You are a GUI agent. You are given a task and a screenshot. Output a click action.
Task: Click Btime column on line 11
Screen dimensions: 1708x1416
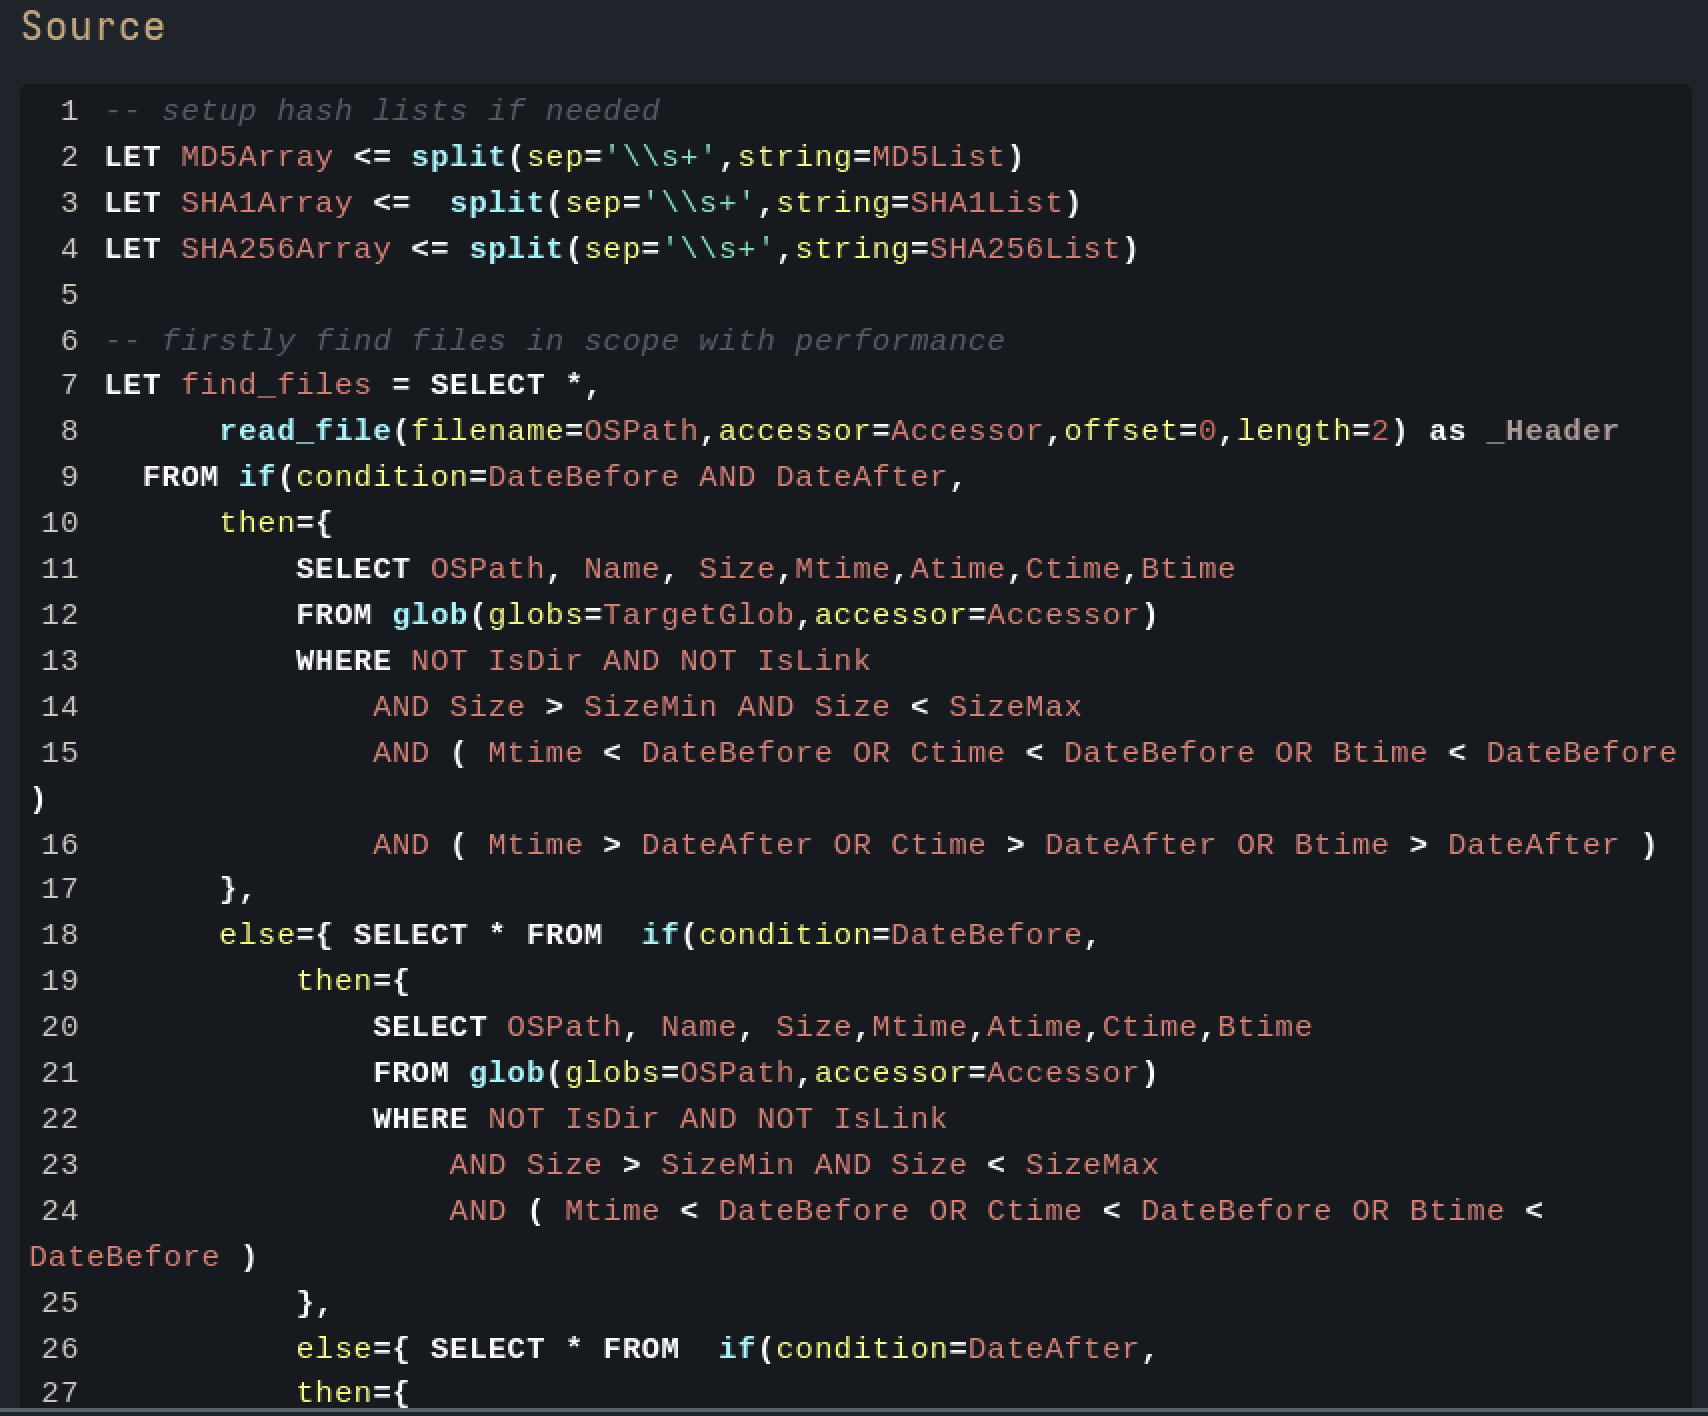(1188, 569)
